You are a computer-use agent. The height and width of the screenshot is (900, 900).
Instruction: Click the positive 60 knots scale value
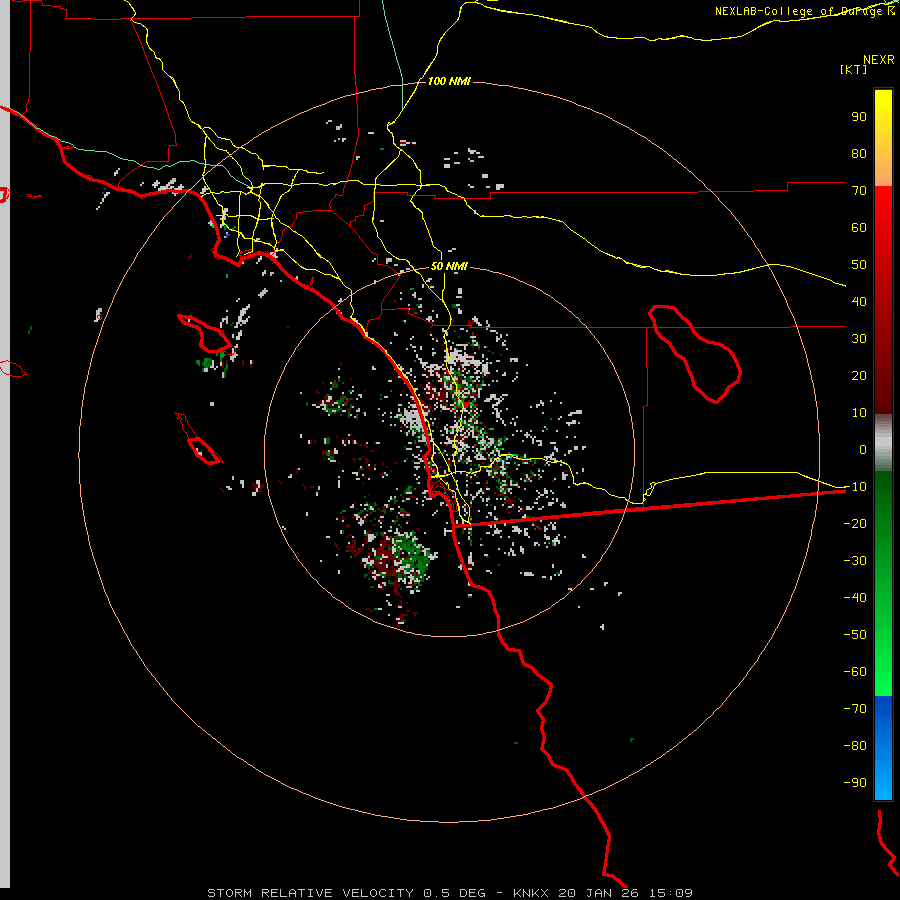point(859,228)
